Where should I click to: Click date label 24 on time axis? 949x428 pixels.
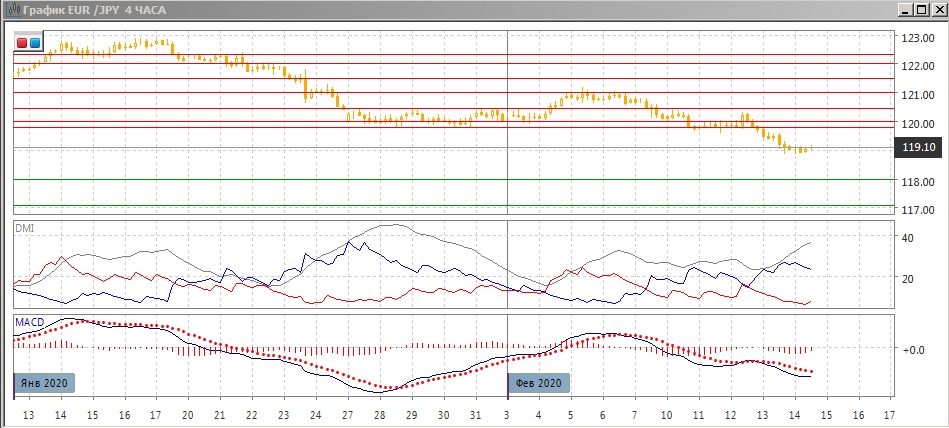click(315, 415)
